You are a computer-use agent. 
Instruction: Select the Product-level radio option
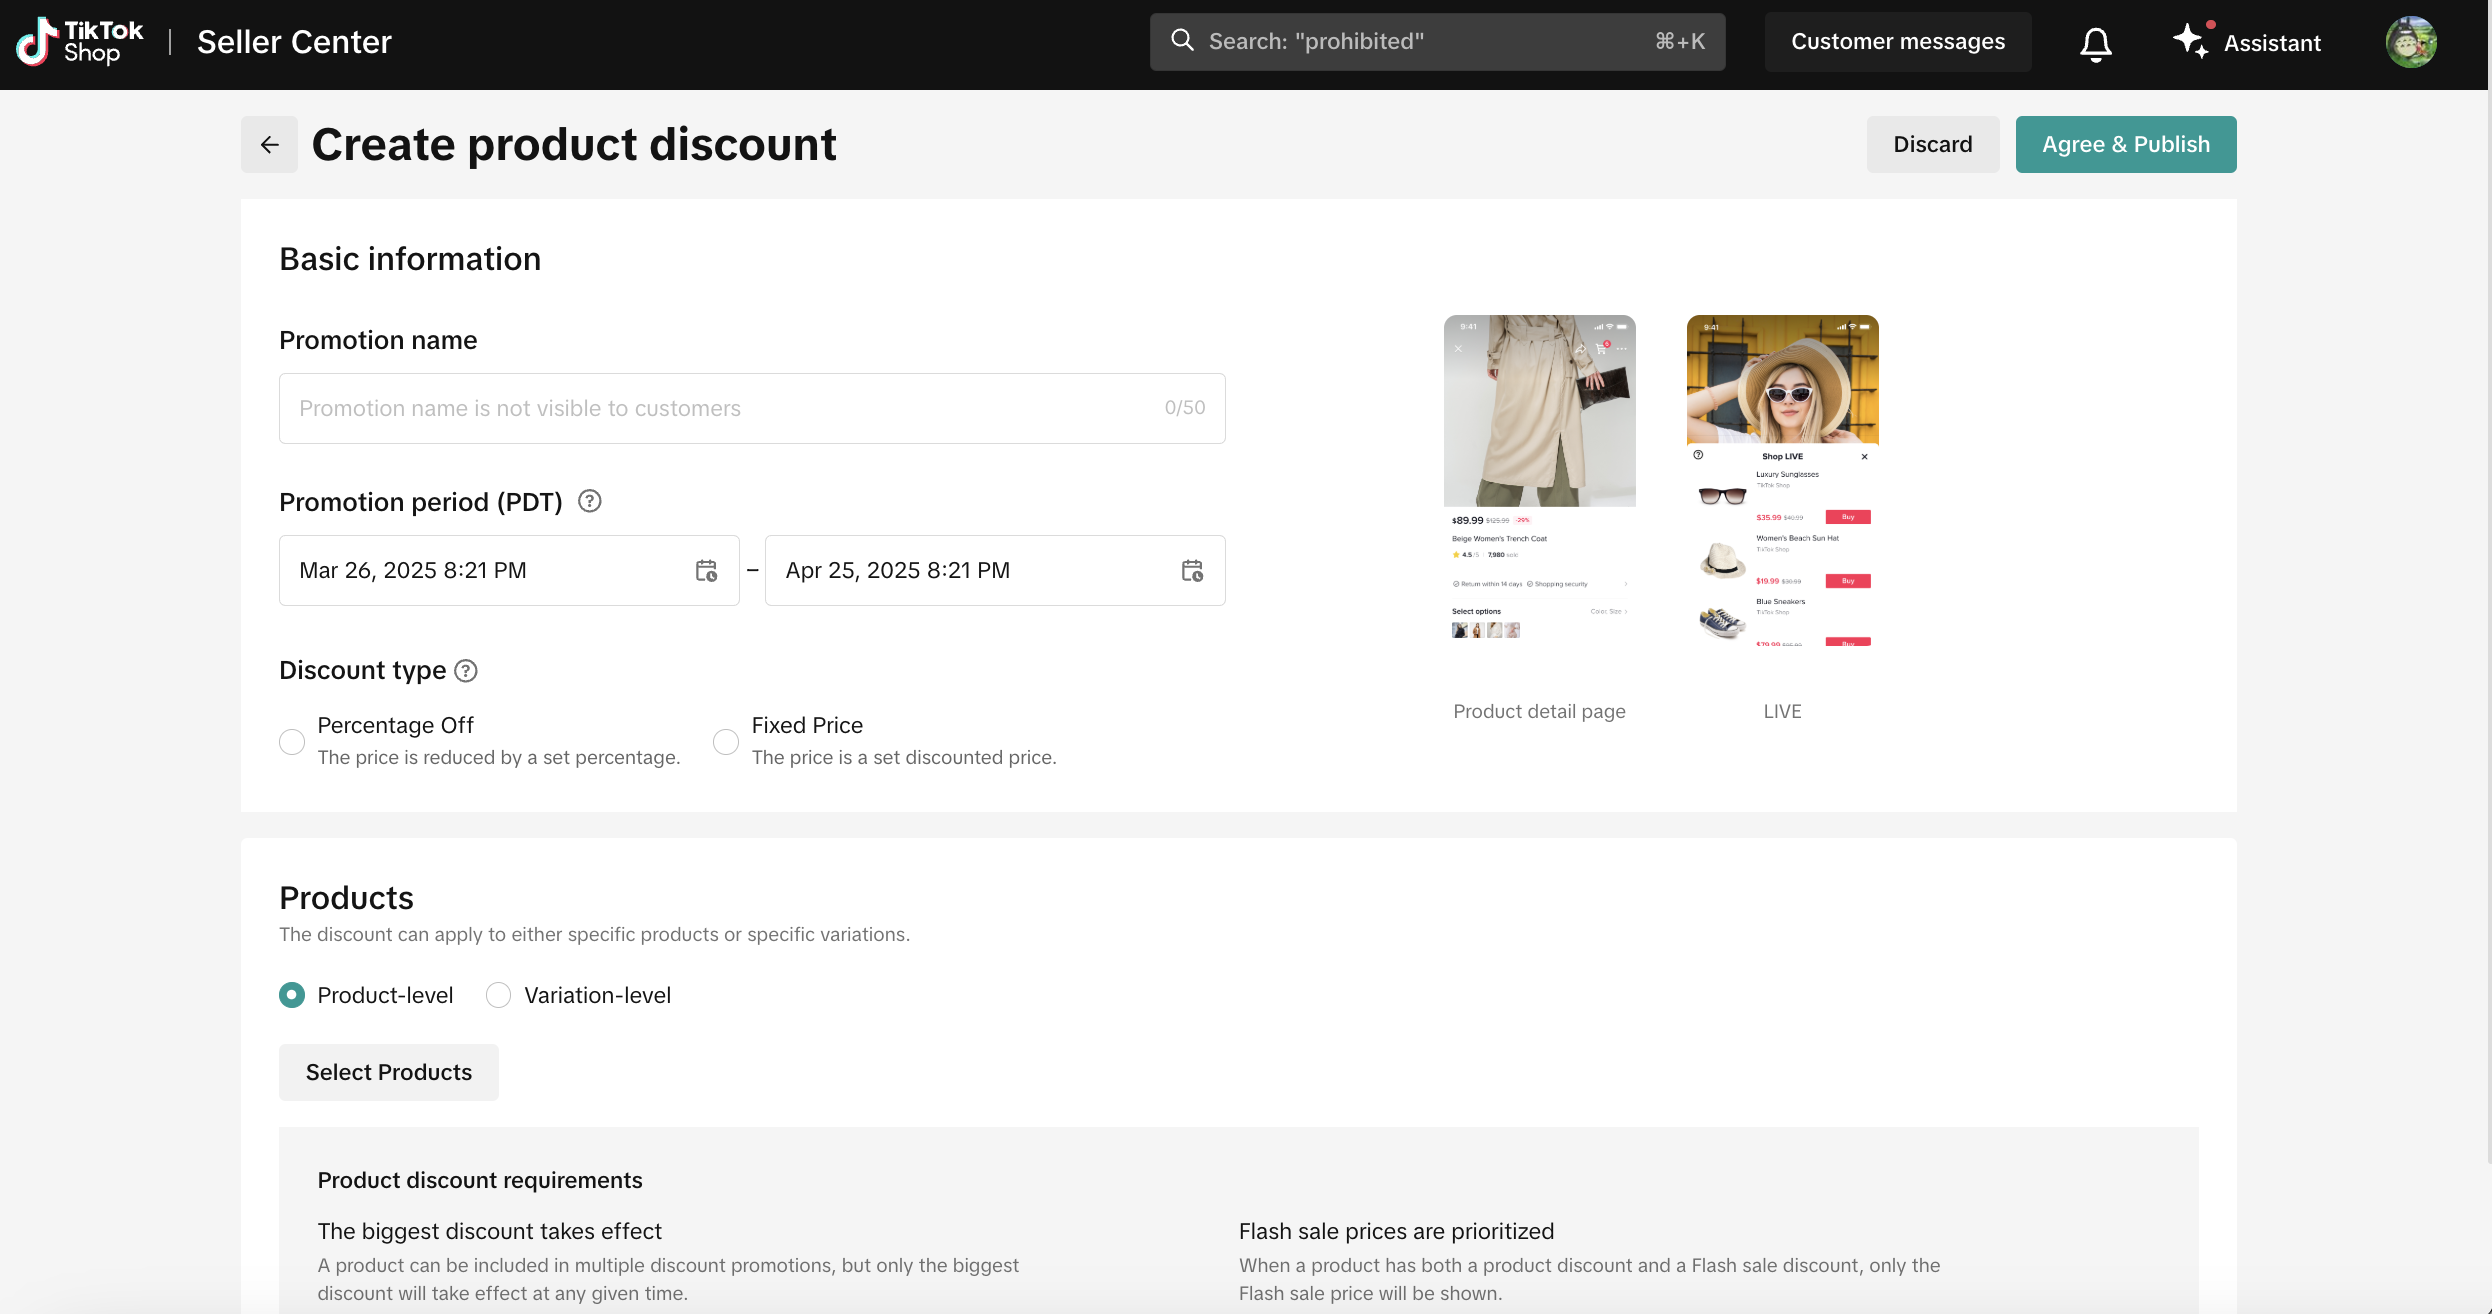292,995
